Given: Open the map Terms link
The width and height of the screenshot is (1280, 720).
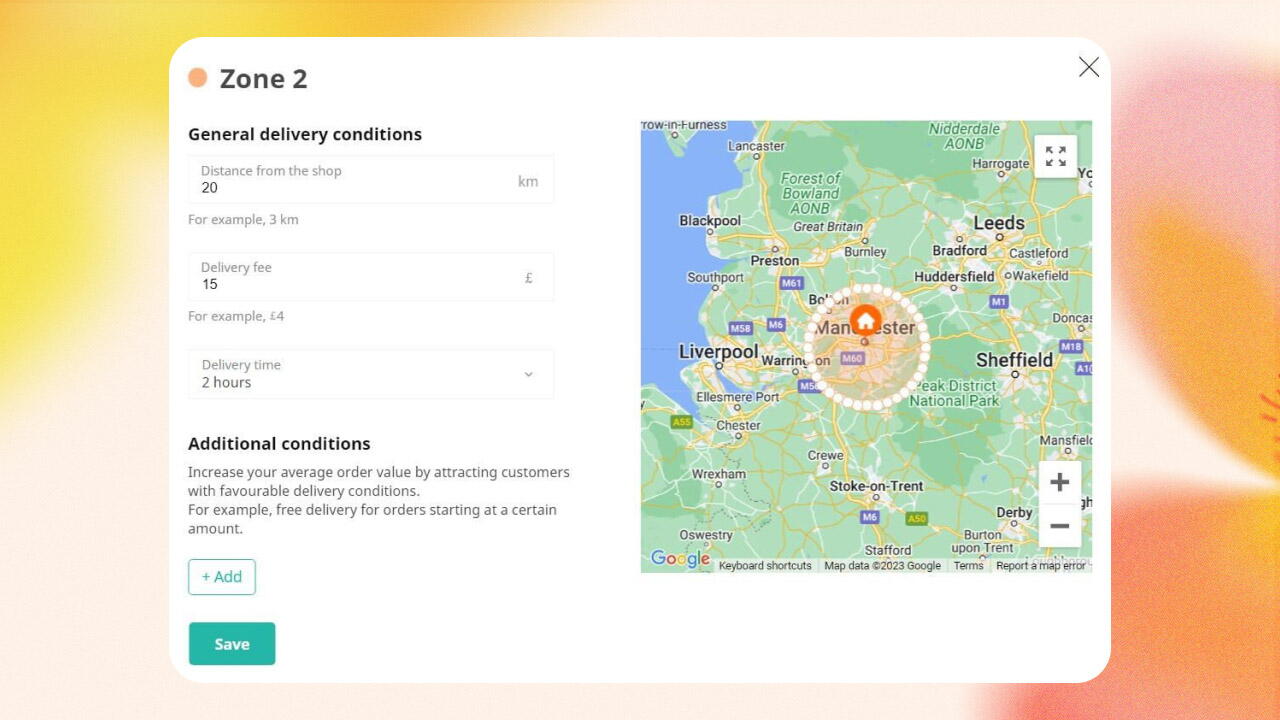Looking at the screenshot, I should (x=968, y=566).
